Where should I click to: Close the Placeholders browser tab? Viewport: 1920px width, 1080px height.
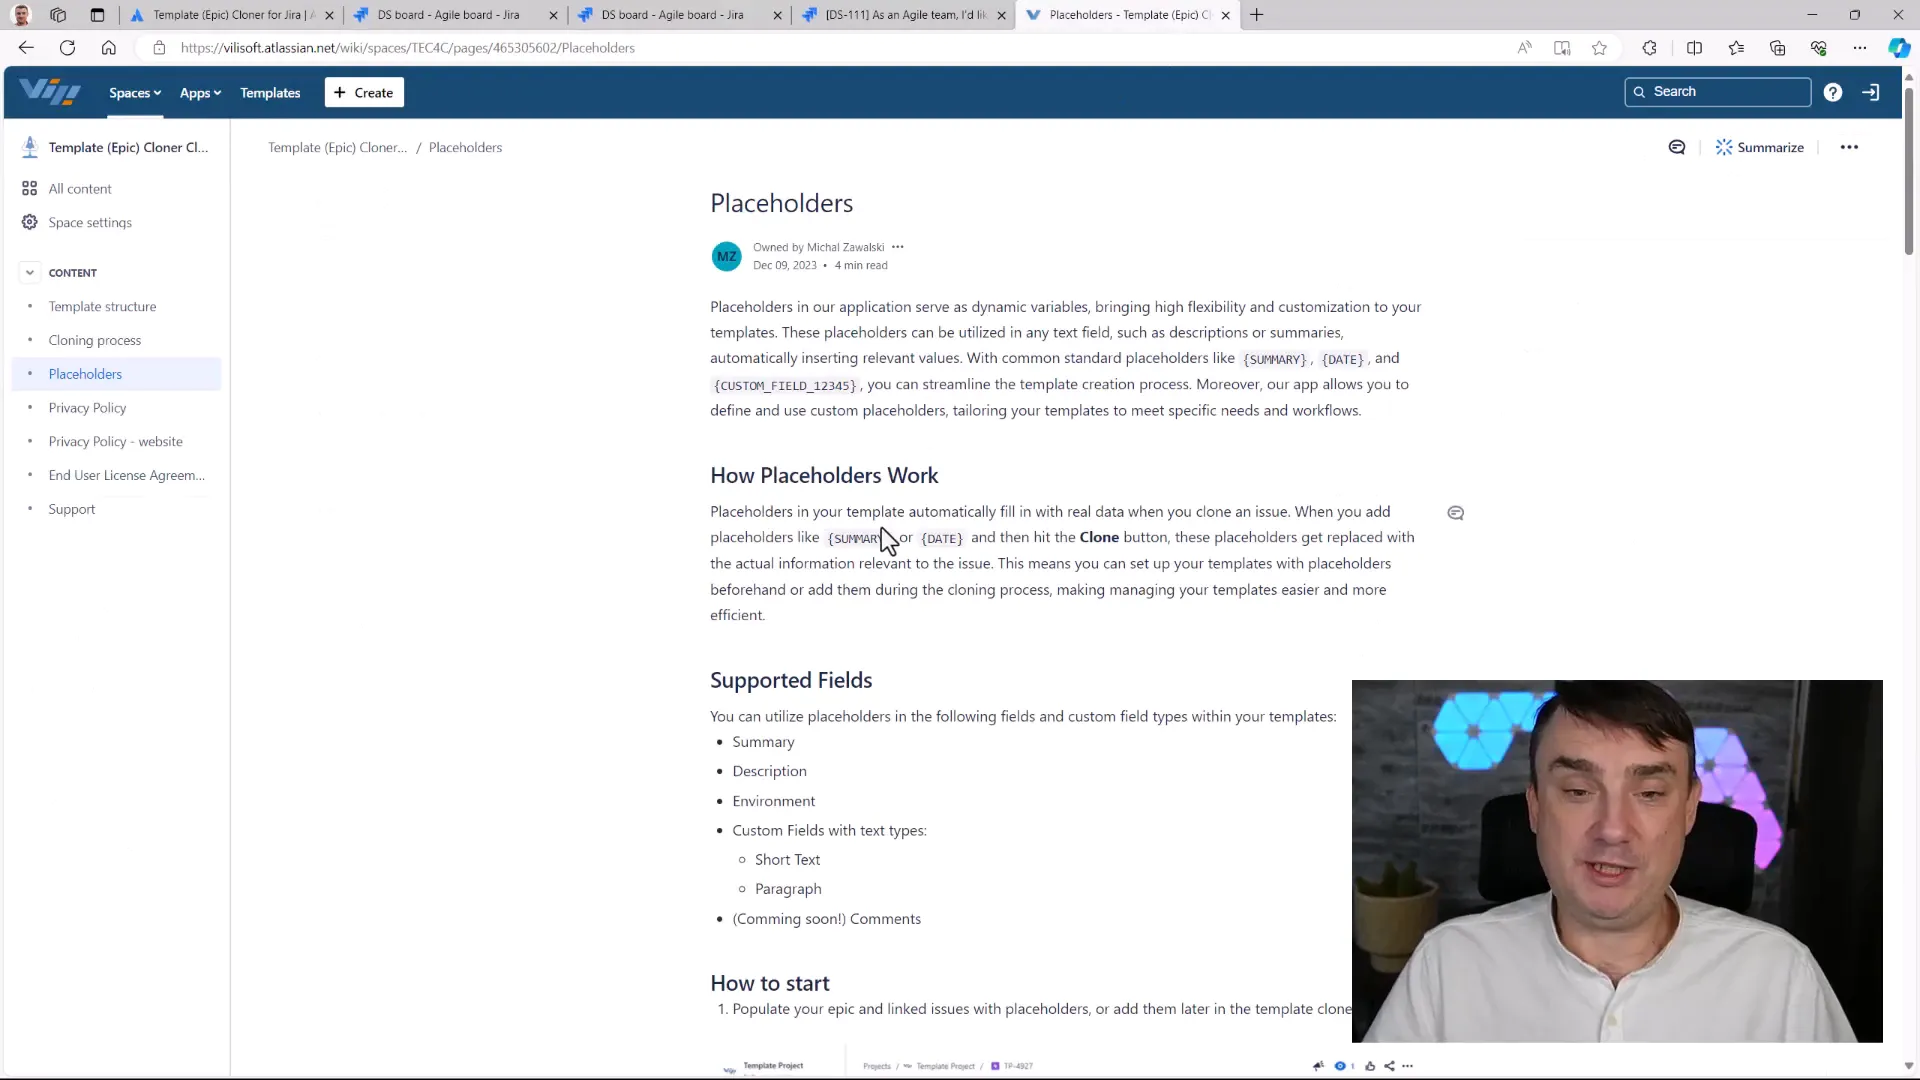tap(1225, 15)
